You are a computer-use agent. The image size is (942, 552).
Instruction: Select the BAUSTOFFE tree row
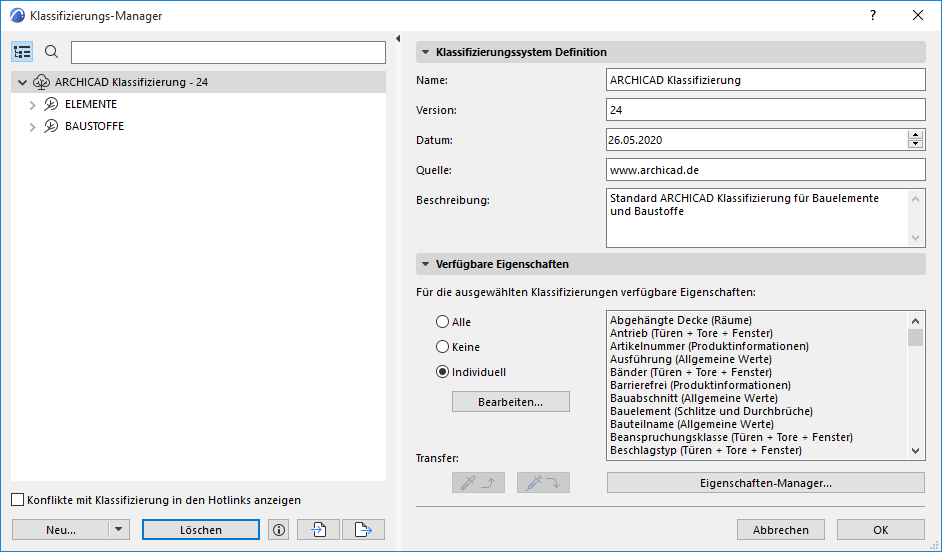[x=198, y=126]
